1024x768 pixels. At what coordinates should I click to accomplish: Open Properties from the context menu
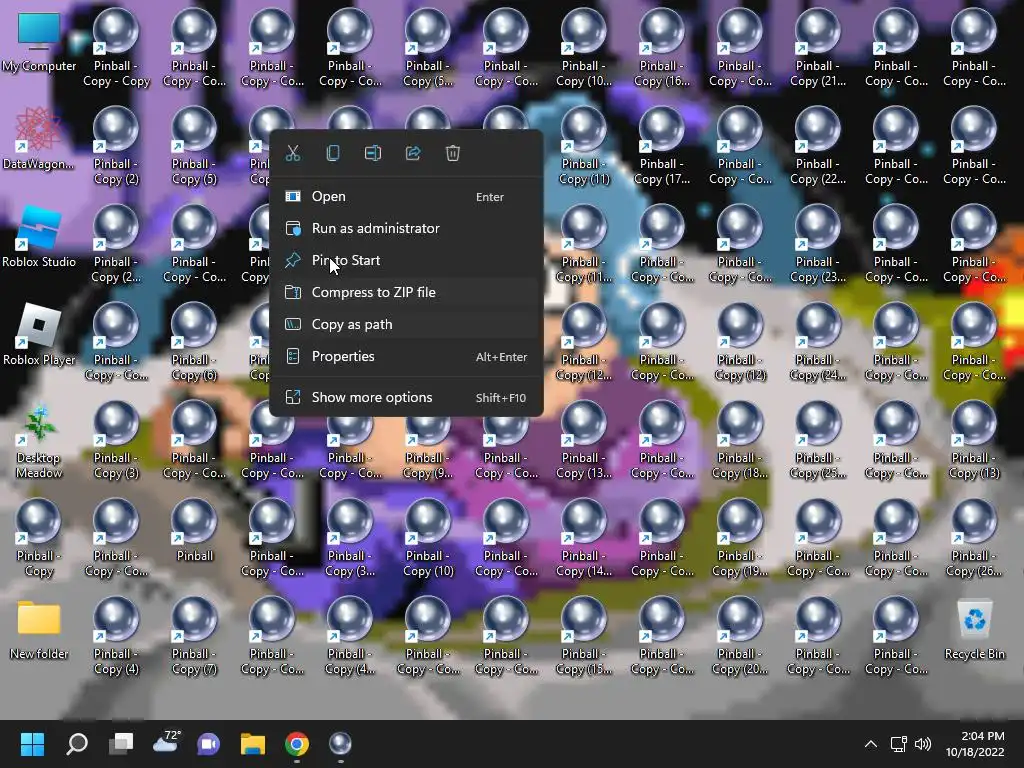coord(406,357)
